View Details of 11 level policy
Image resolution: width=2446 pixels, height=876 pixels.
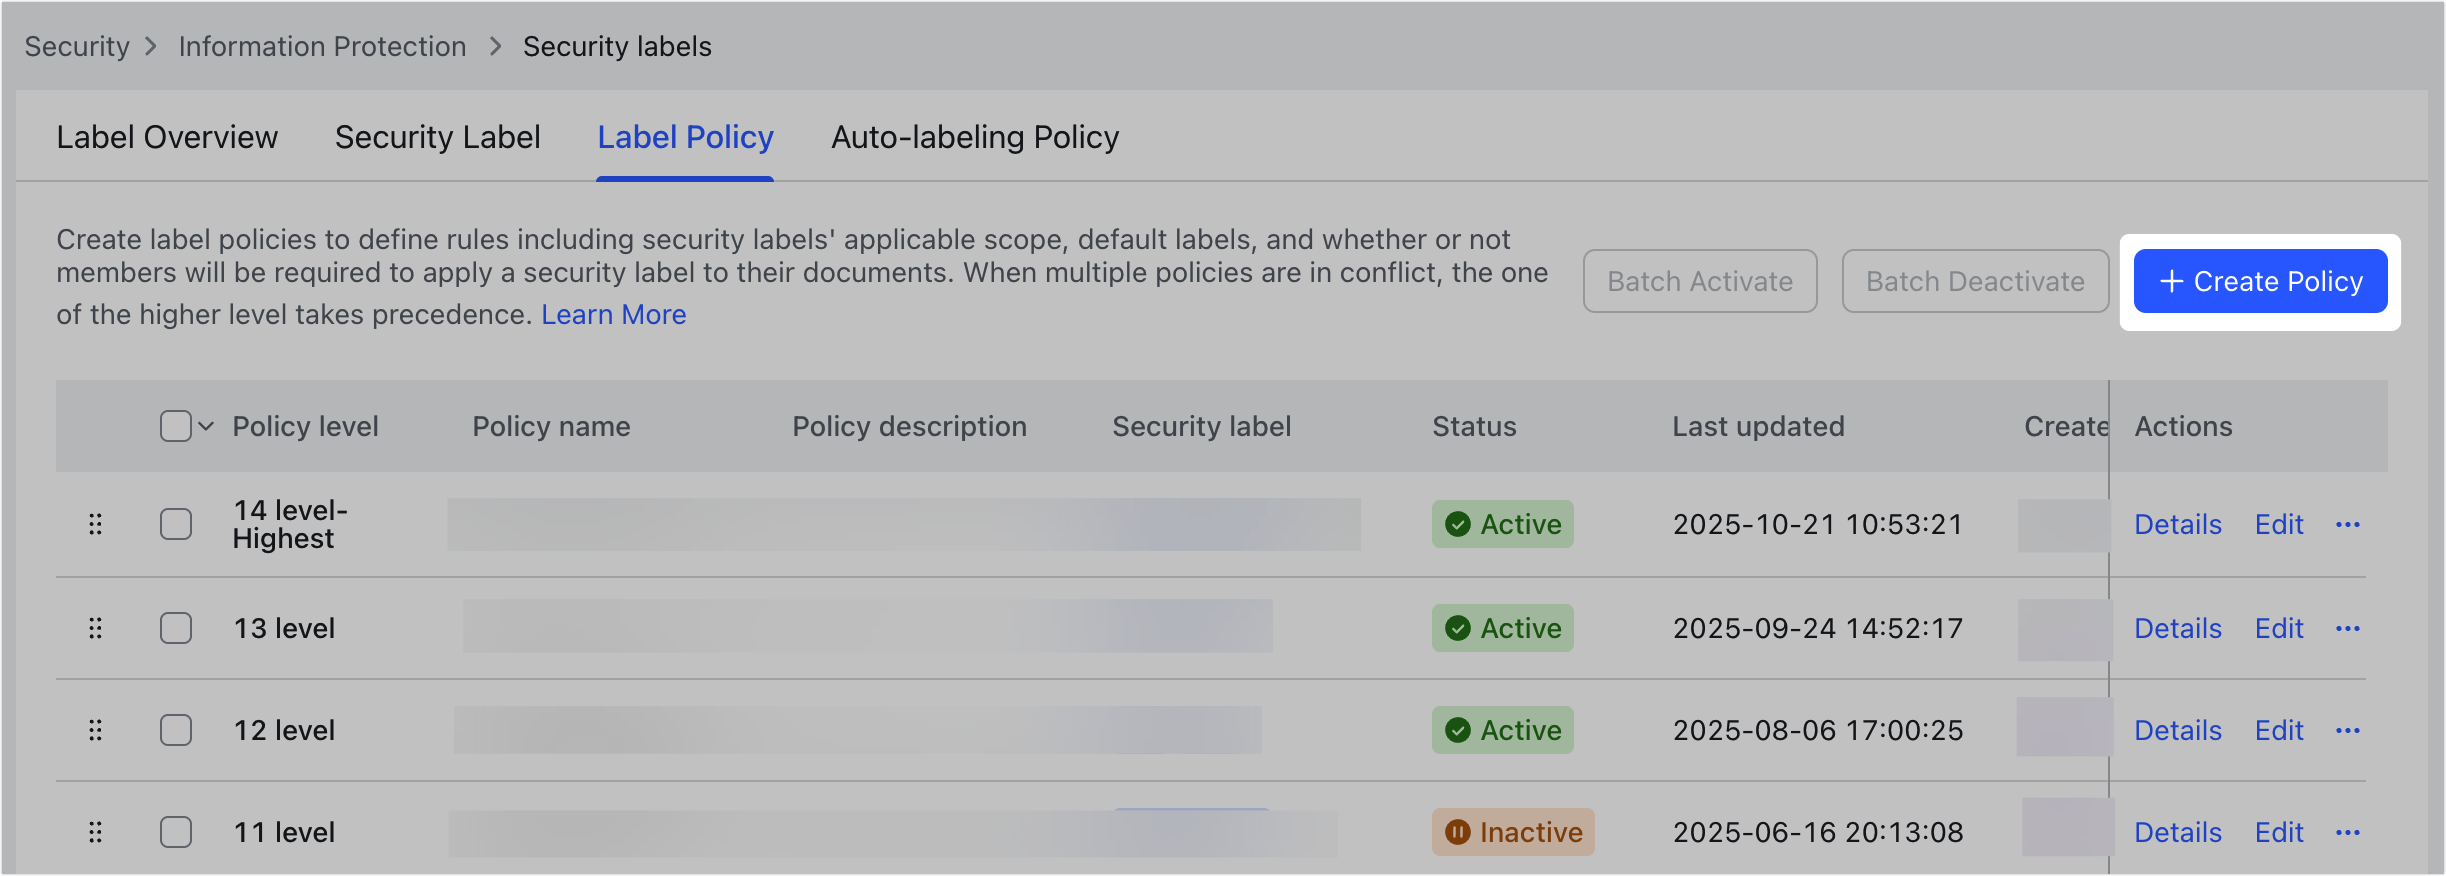pos(2178,832)
